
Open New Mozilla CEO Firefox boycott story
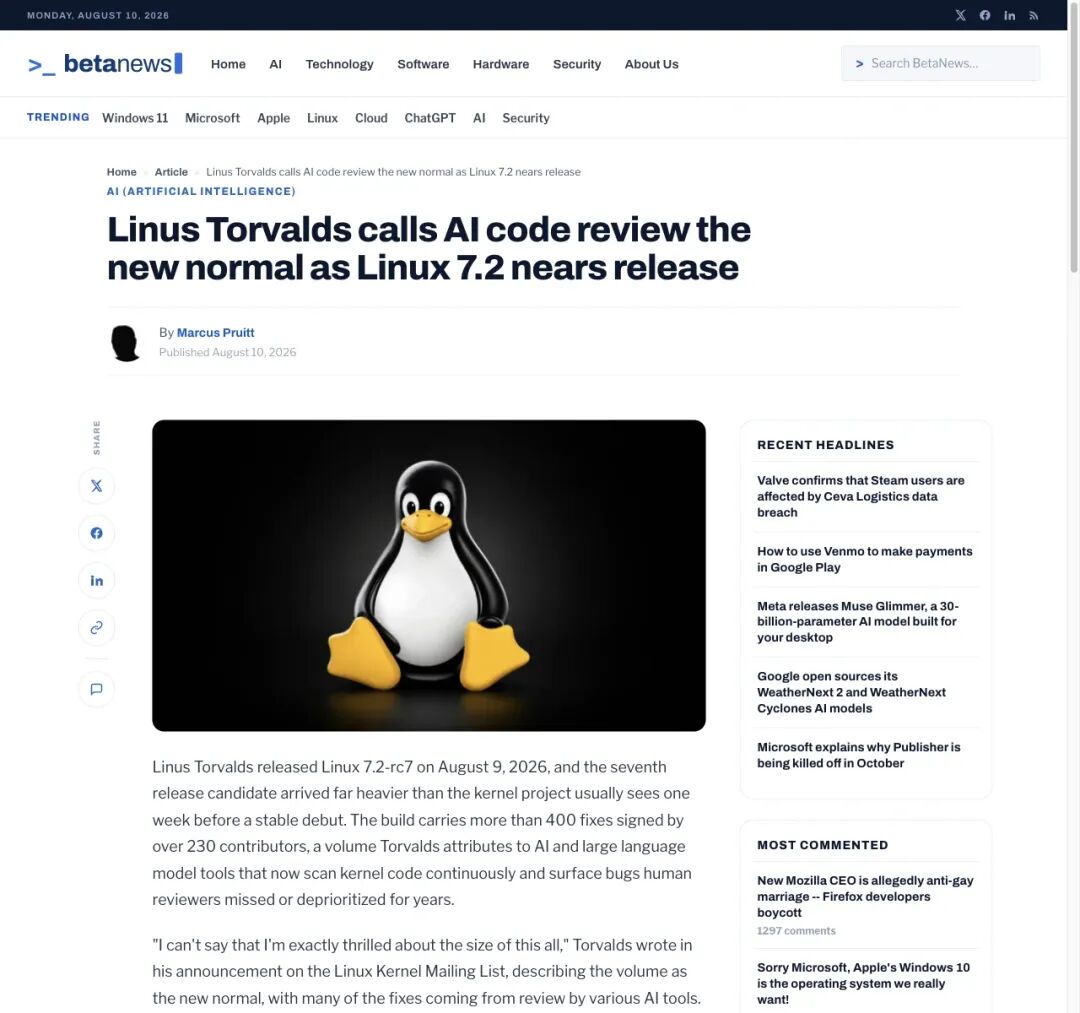coord(865,896)
